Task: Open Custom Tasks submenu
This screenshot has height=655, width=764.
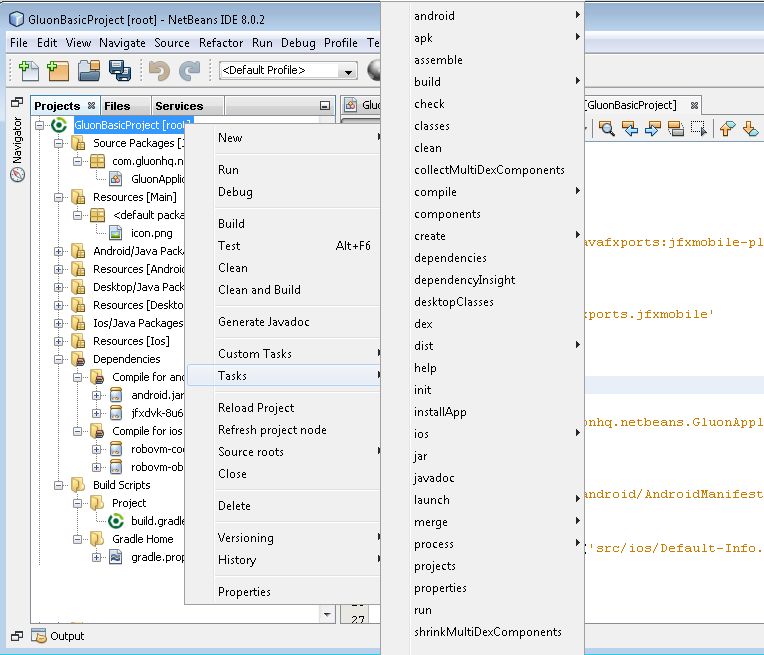Action: (x=283, y=354)
